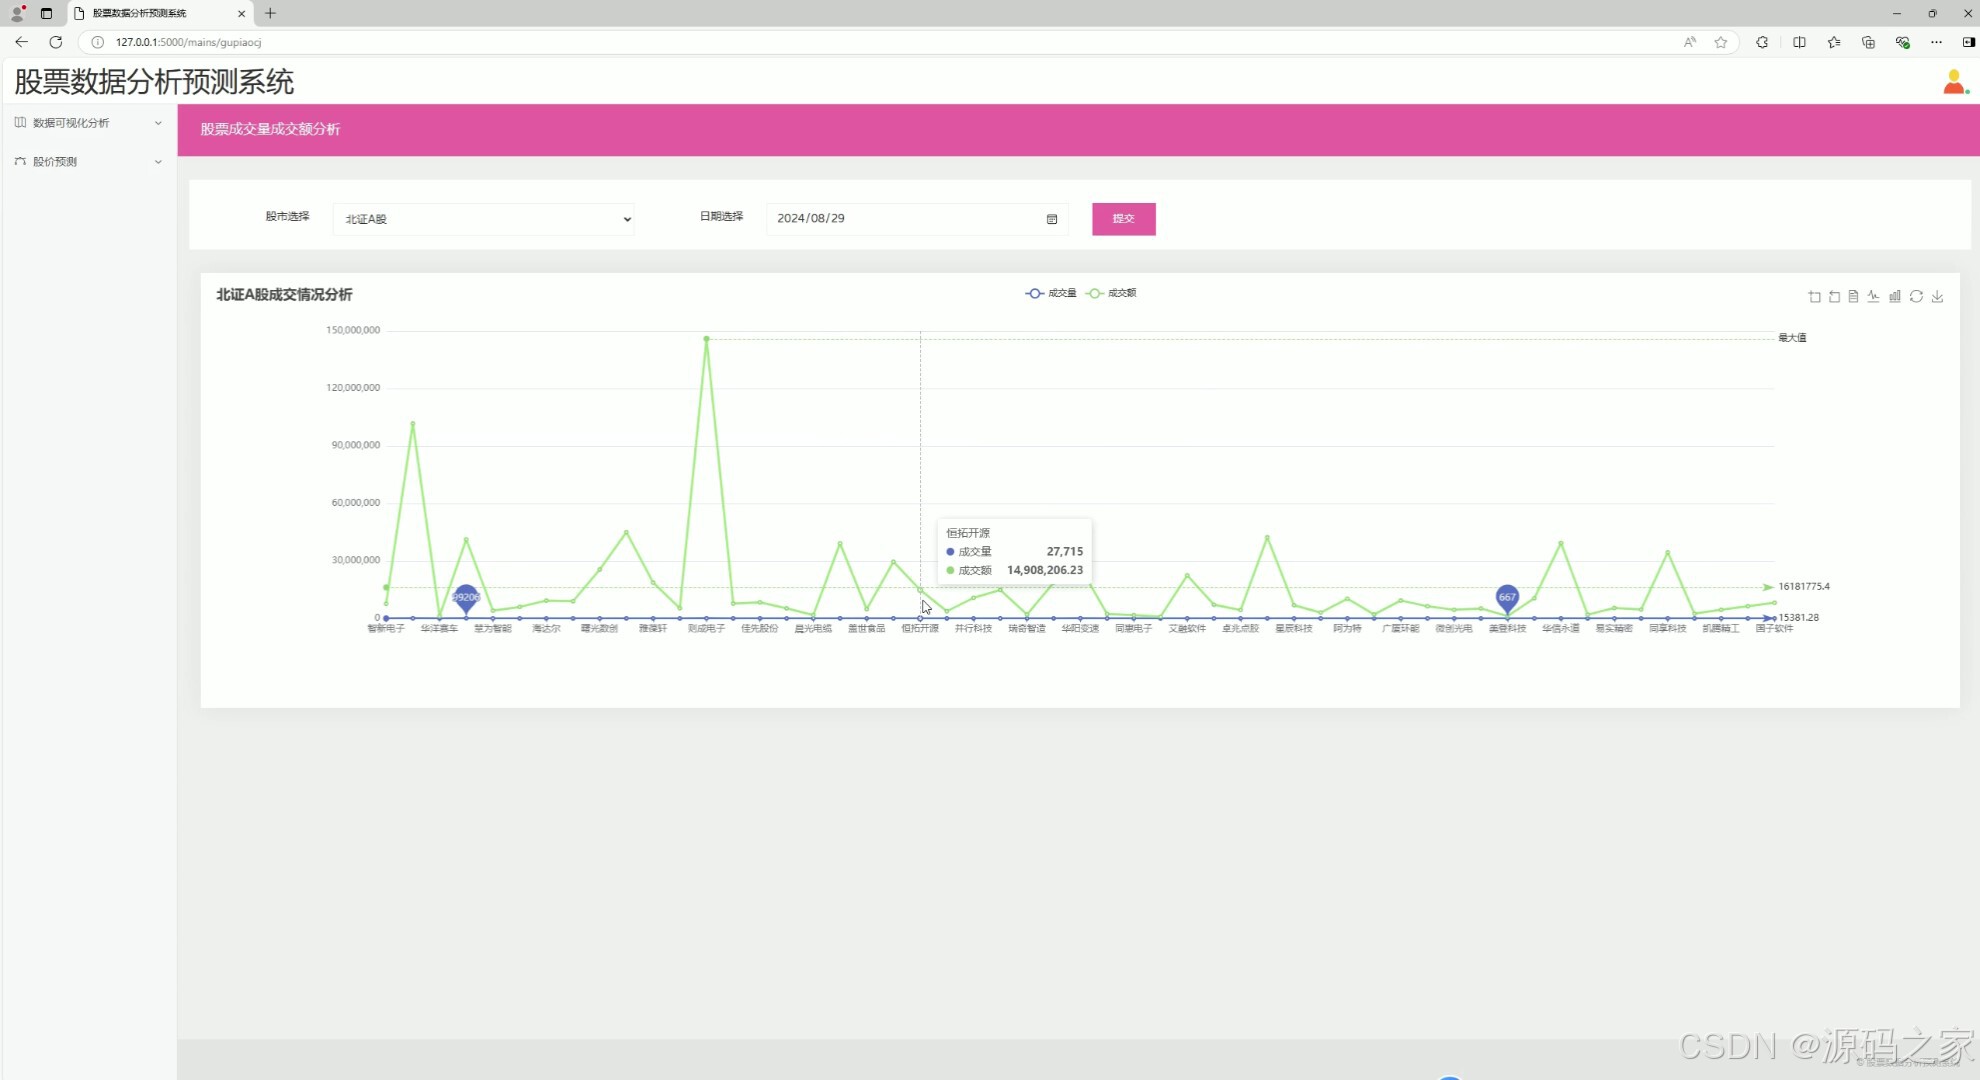The width and height of the screenshot is (1980, 1080).
Task: Switch chart to line type
Action: (1873, 297)
